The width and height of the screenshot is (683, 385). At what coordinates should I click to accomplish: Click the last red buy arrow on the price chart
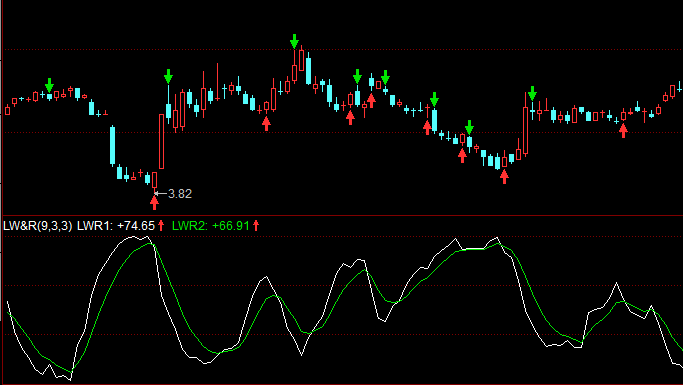623,130
